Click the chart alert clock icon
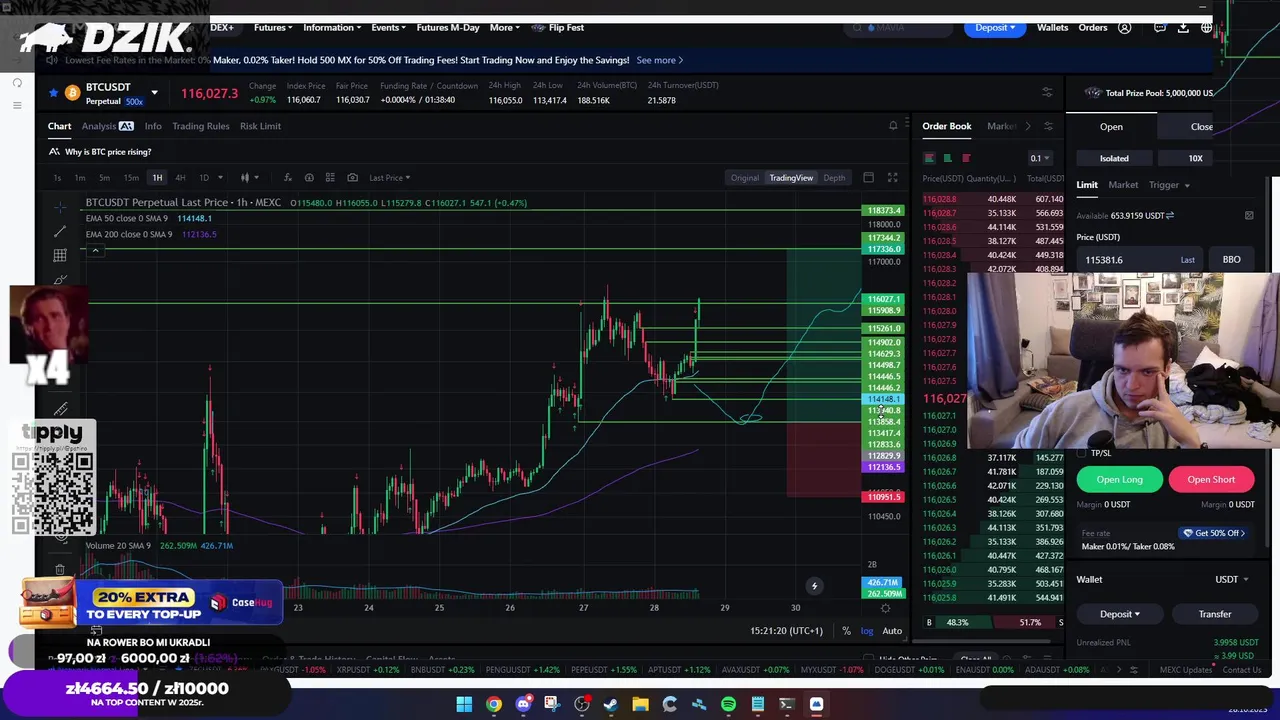The width and height of the screenshot is (1280, 720). coord(309,178)
